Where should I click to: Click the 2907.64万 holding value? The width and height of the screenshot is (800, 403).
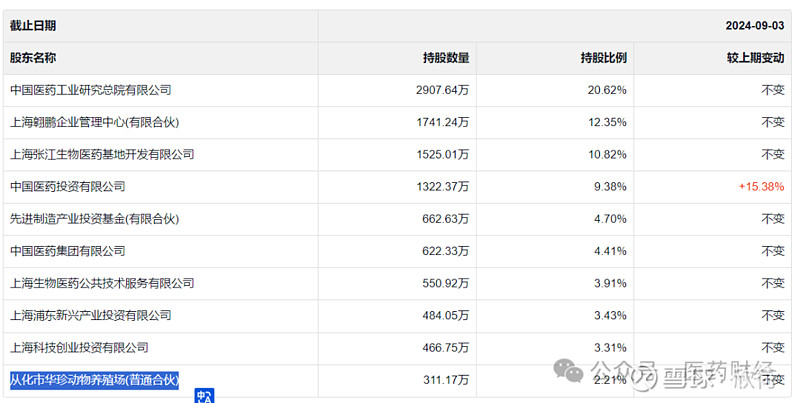tap(442, 90)
